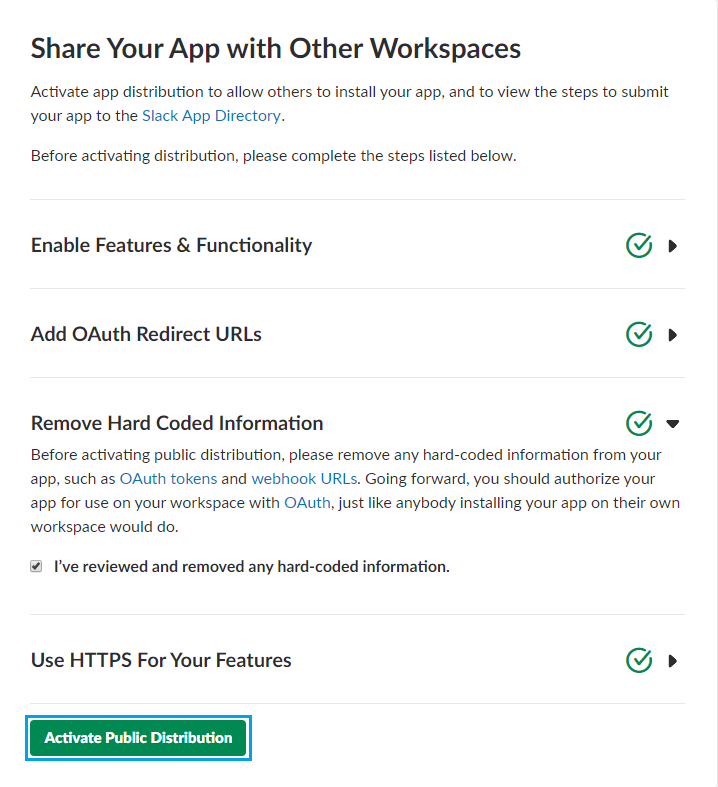Select the Use HTTPS For Your Features heading
Image resolution: width=718 pixels, height=787 pixels.
[x=161, y=660]
